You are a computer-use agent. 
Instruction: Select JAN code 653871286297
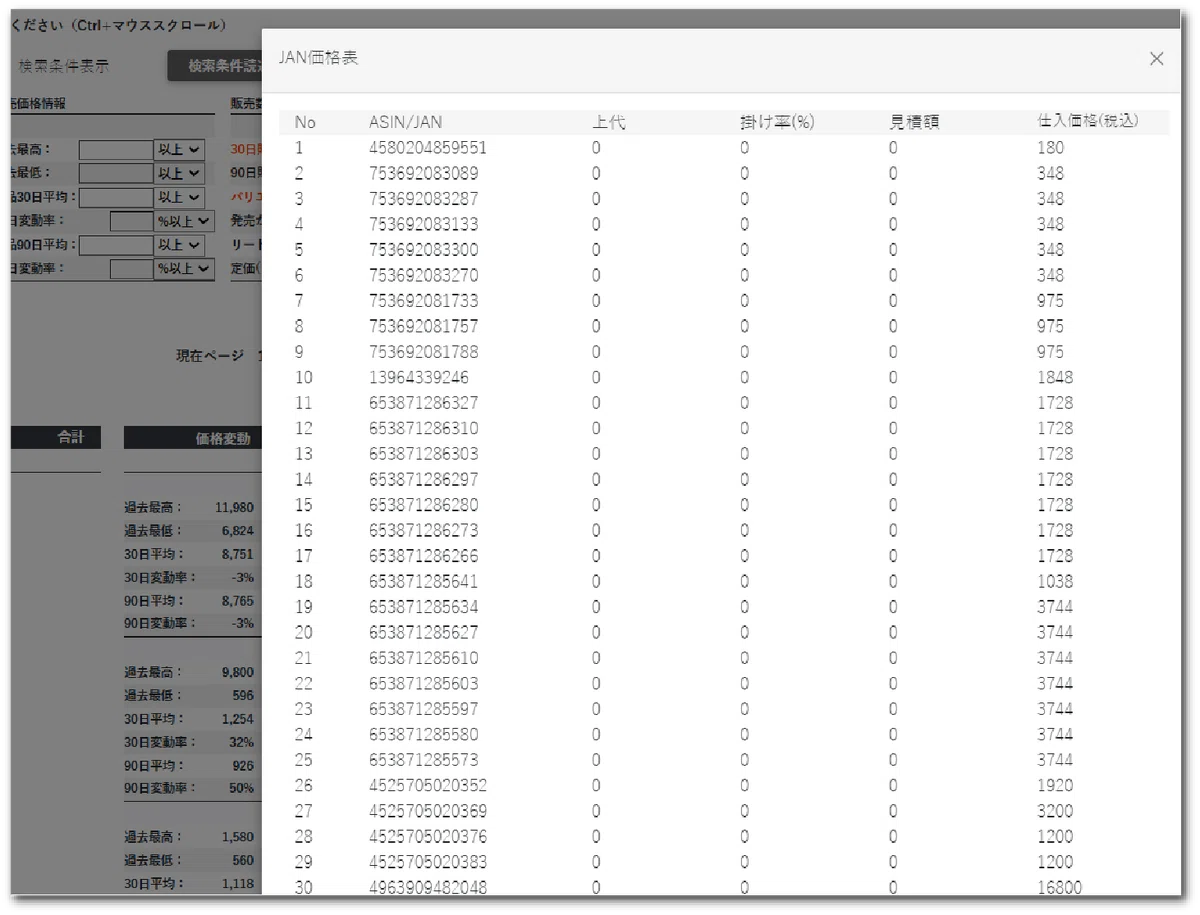click(423, 479)
